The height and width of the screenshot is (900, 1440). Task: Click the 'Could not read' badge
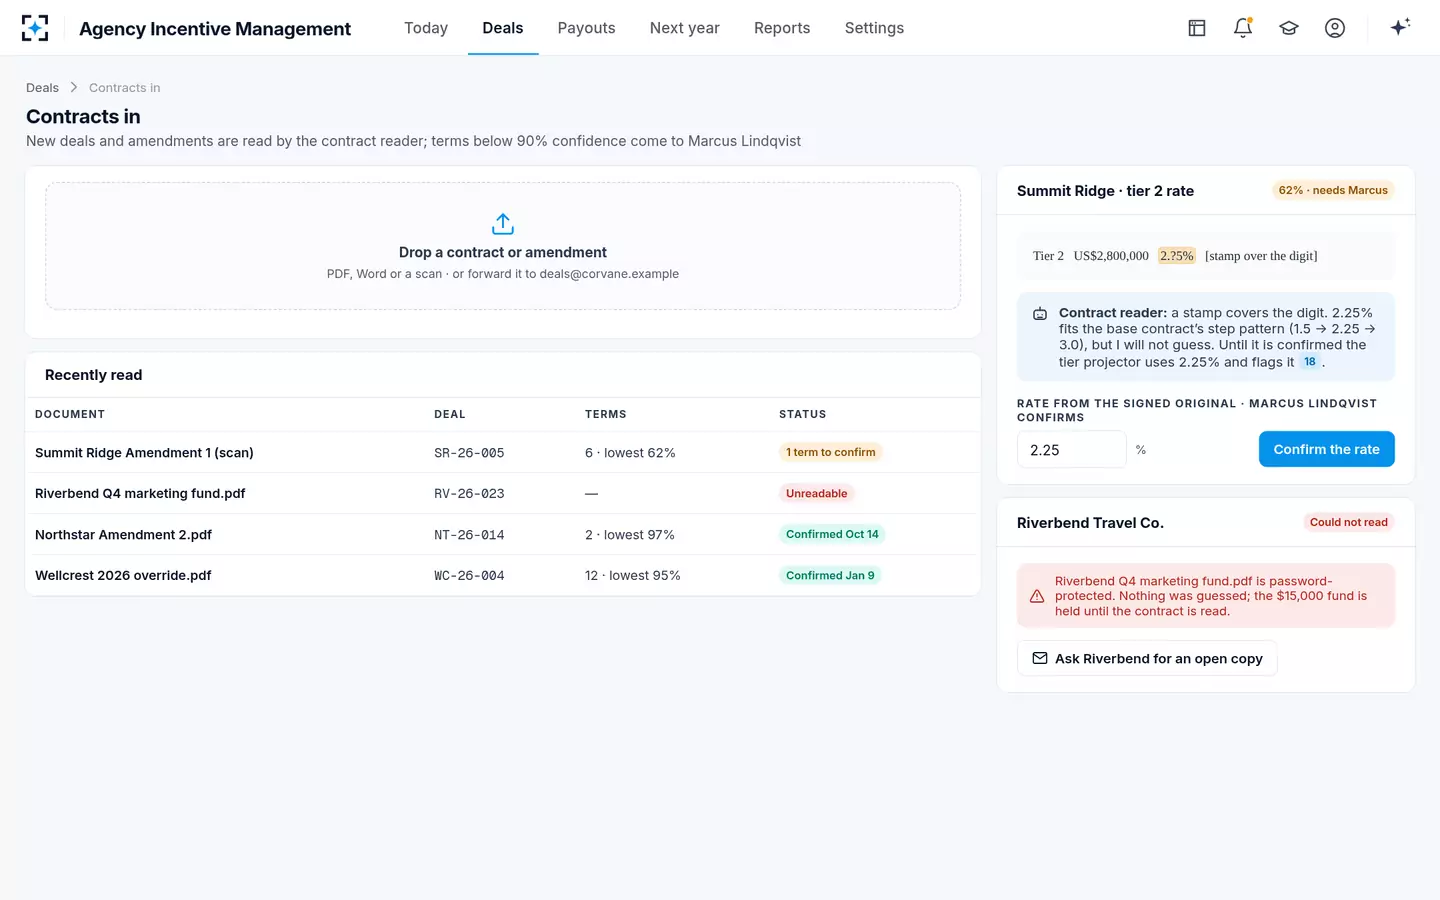coord(1349,522)
